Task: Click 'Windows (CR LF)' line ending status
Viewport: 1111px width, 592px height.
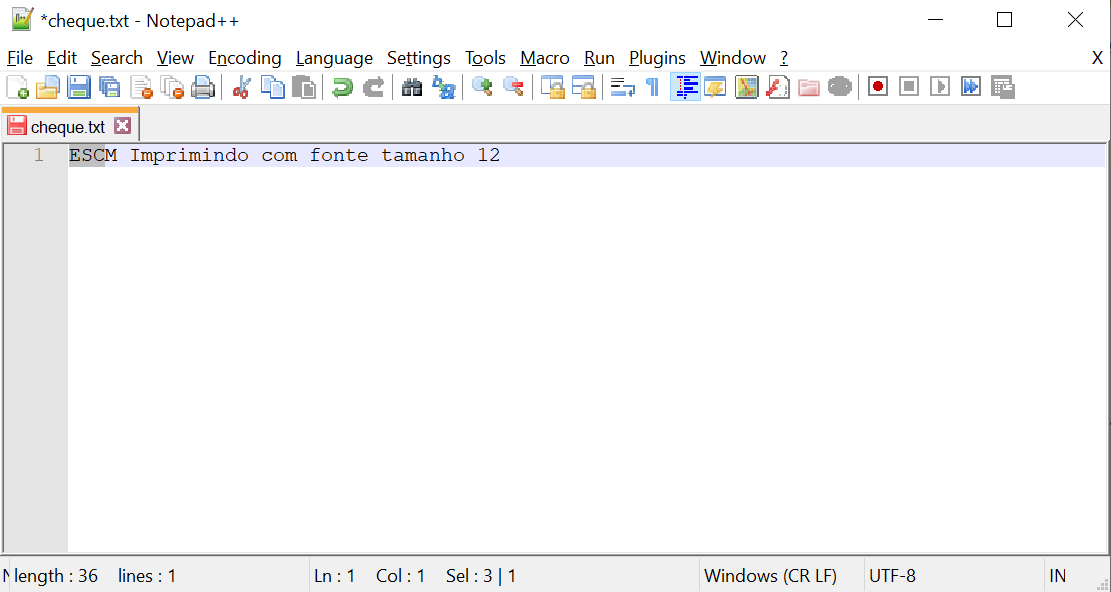Action: (770, 576)
